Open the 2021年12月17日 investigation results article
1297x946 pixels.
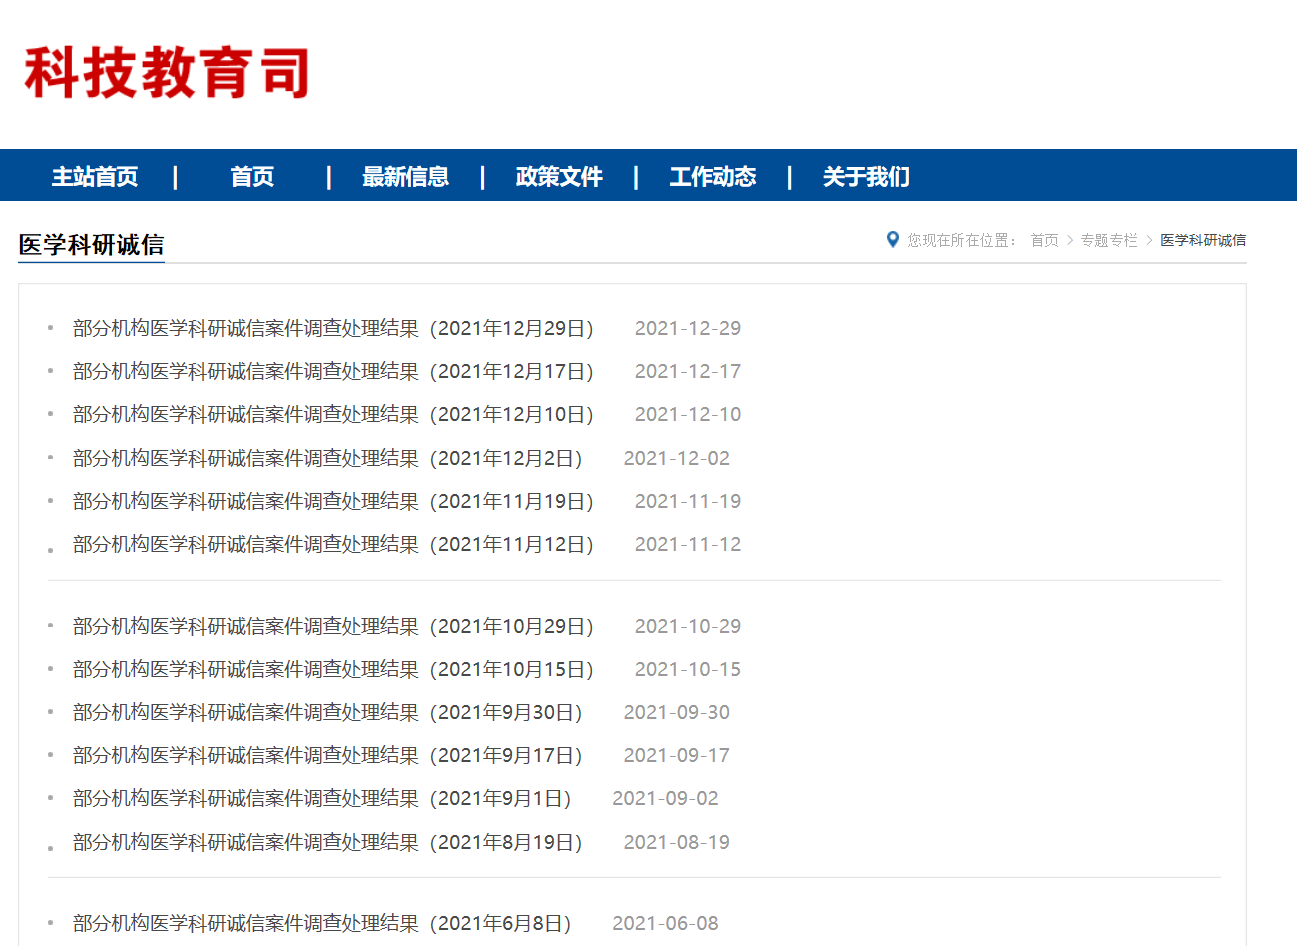pyautogui.click(x=334, y=371)
